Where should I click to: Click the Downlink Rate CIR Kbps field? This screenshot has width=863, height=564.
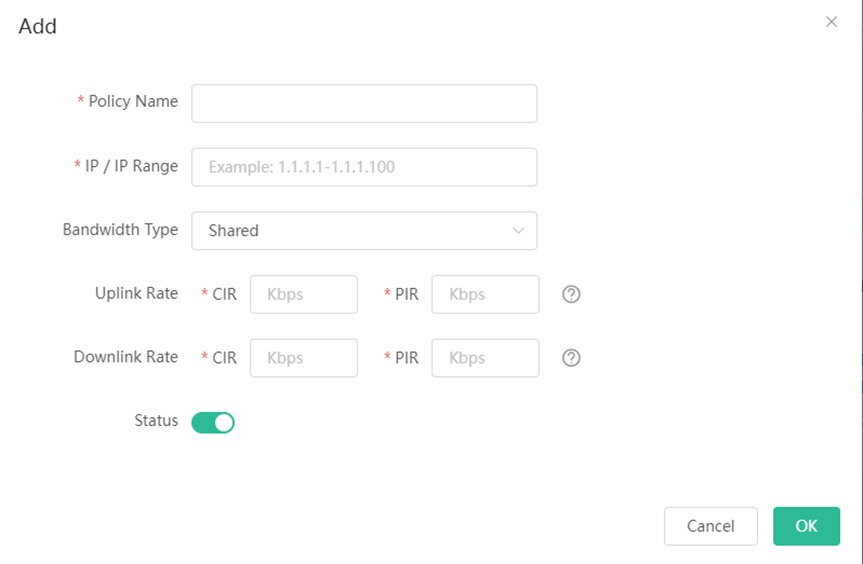click(x=304, y=358)
